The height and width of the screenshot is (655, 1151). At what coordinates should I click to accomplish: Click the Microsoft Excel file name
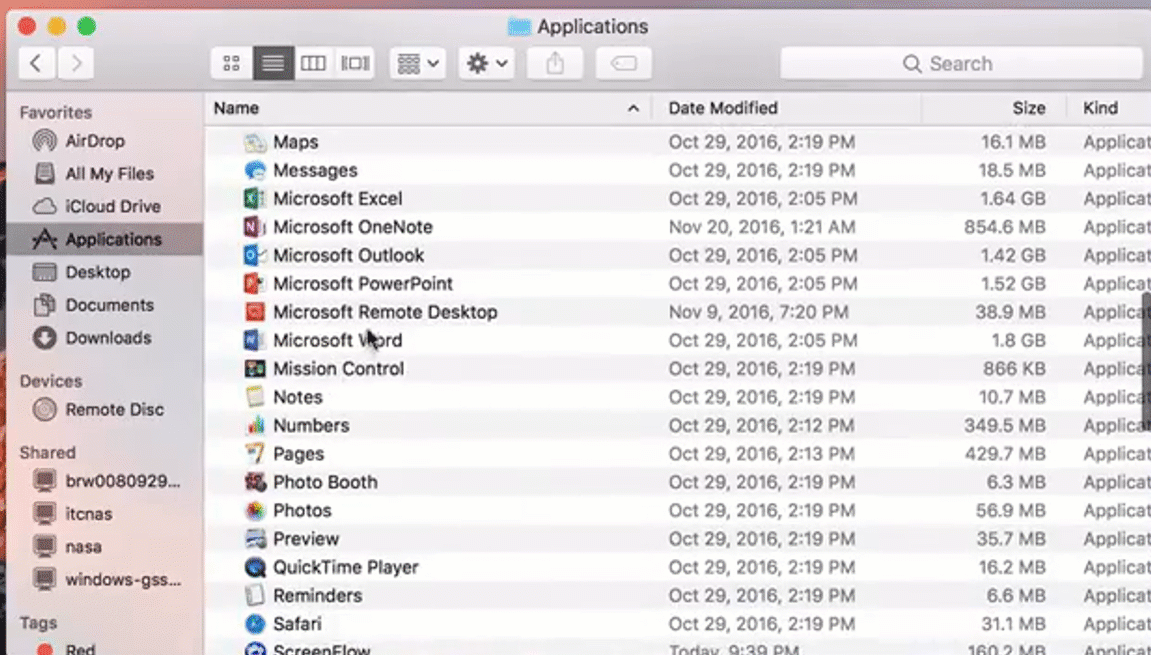[x=338, y=199]
